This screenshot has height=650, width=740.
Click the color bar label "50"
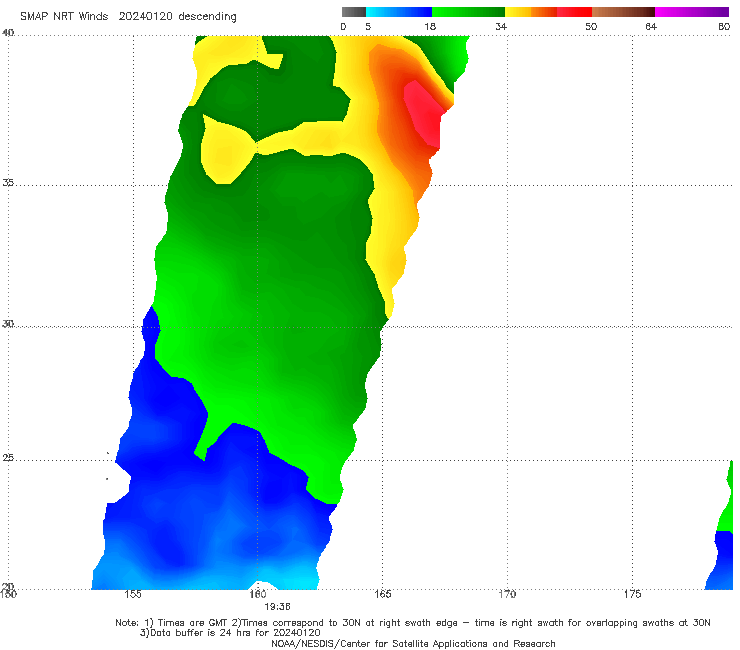click(x=591, y=27)
